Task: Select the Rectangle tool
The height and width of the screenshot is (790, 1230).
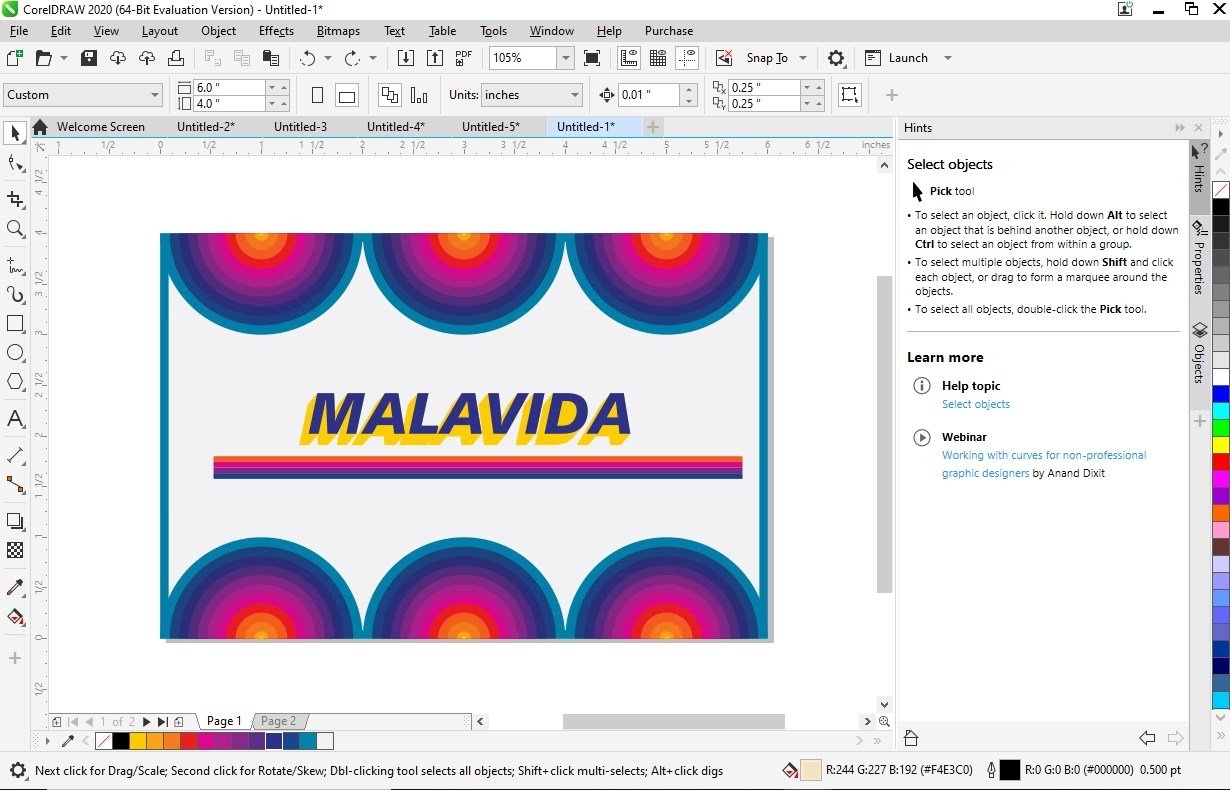Action: point(15,323)
